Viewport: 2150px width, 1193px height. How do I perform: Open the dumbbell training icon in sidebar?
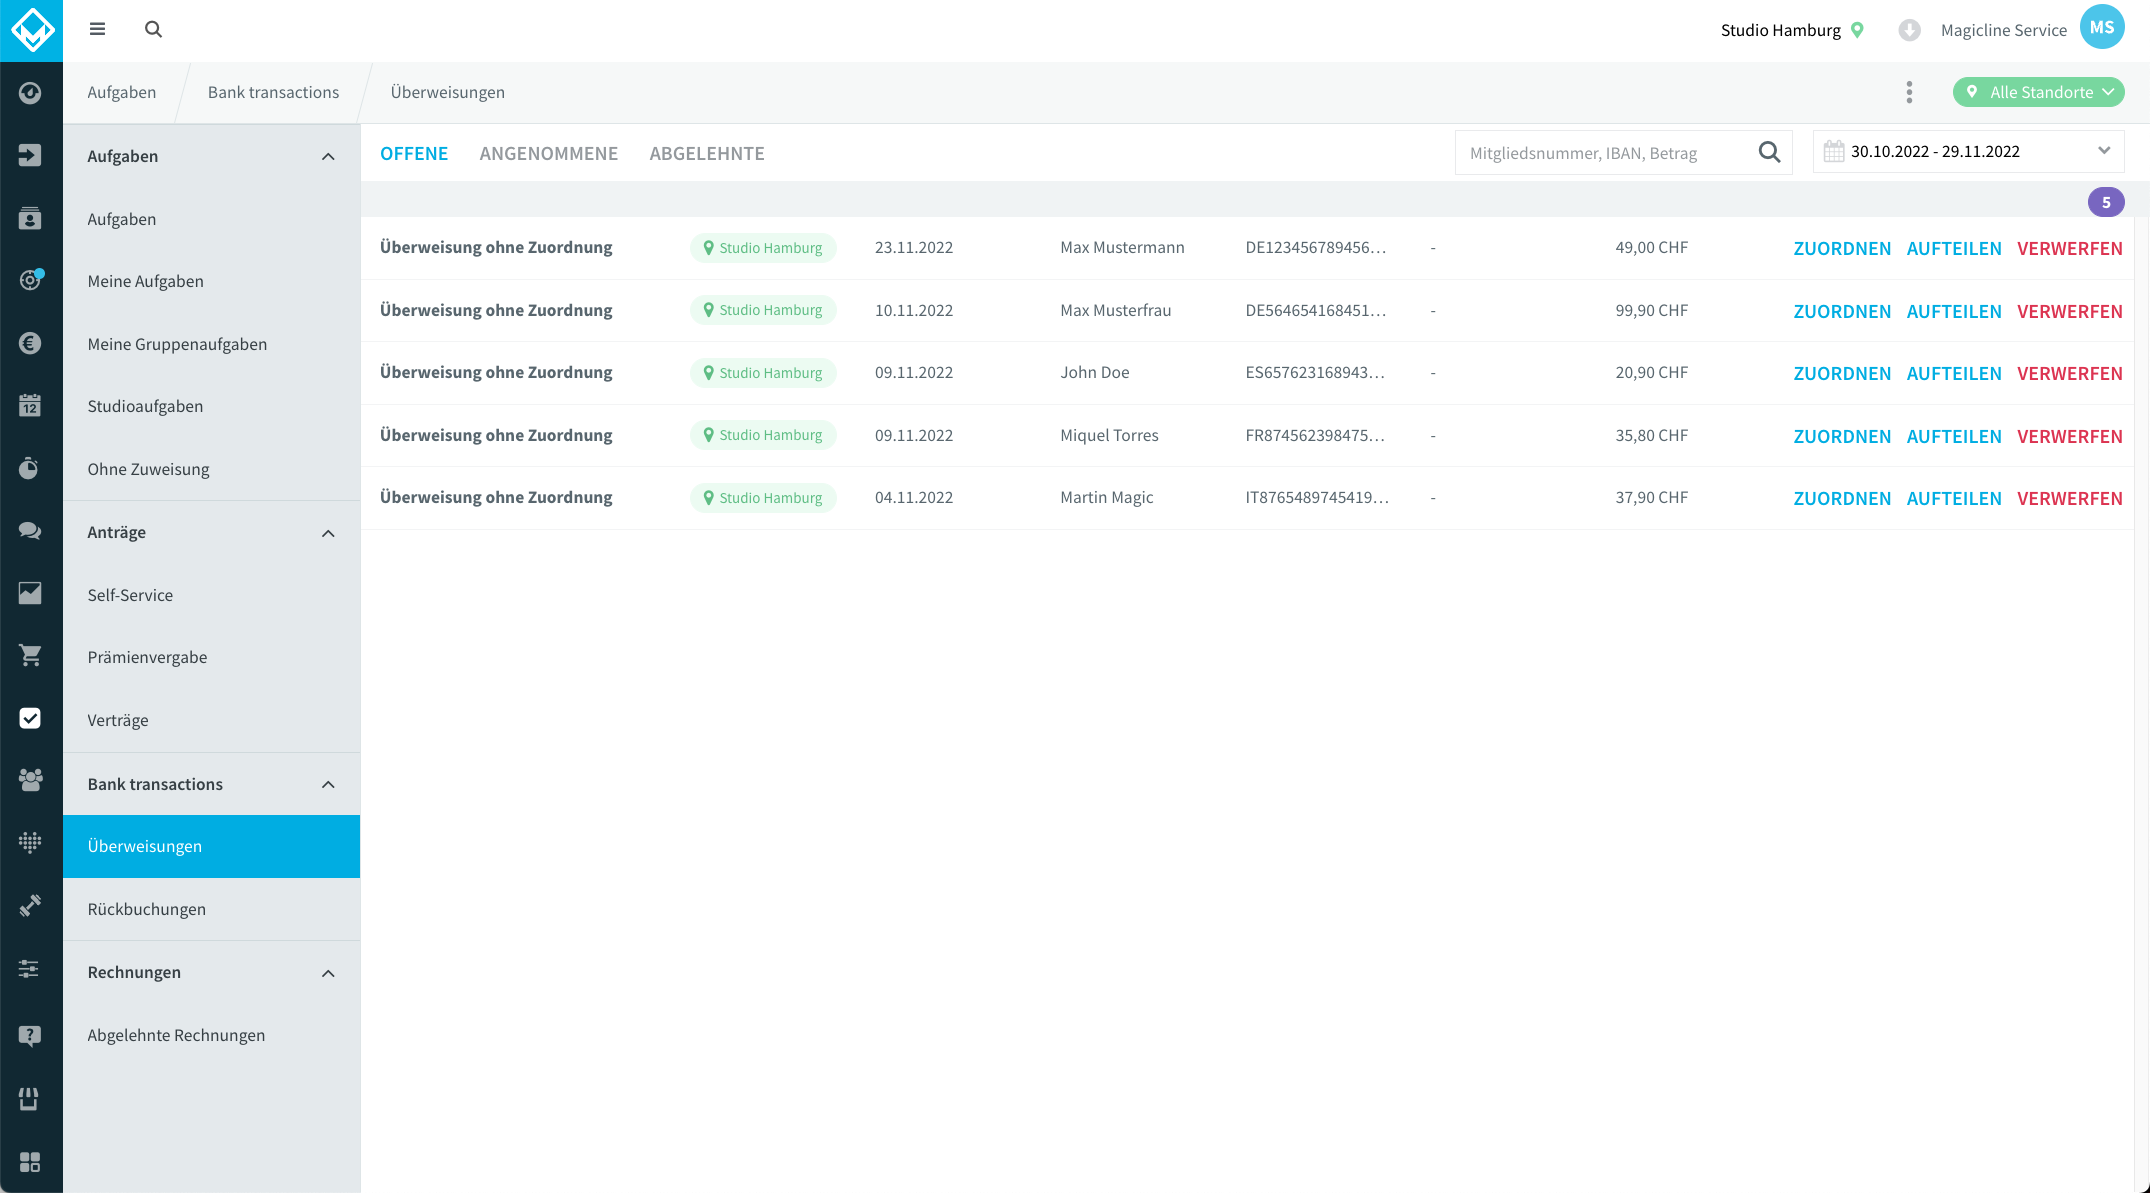click(x=30, y=906)
